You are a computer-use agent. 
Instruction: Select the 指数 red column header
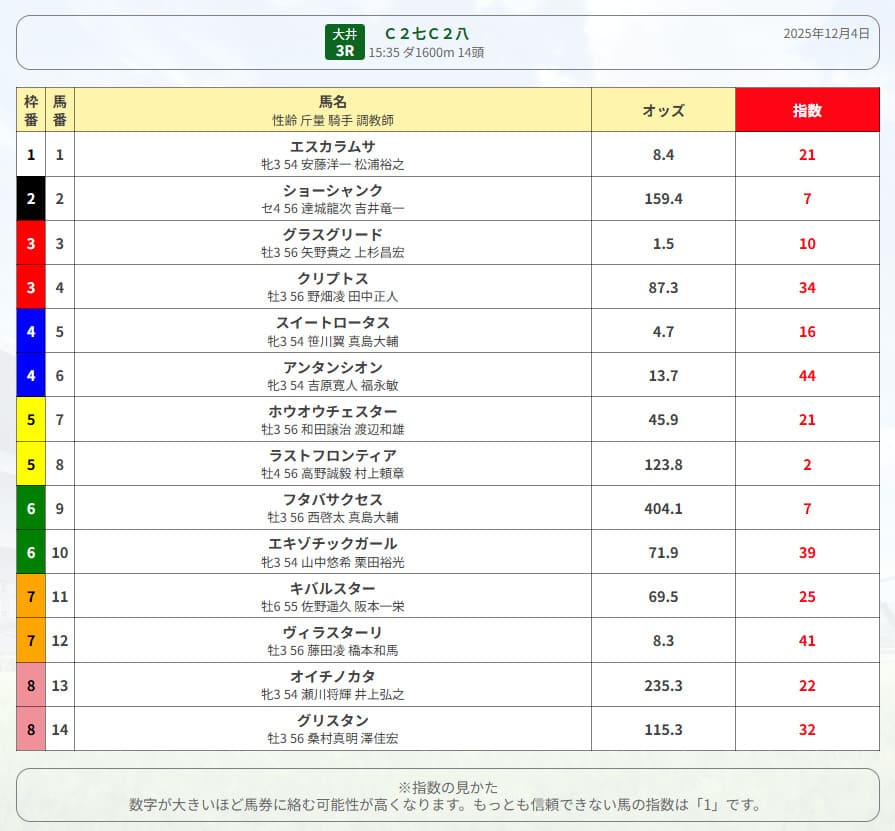(x=806, y=110)
